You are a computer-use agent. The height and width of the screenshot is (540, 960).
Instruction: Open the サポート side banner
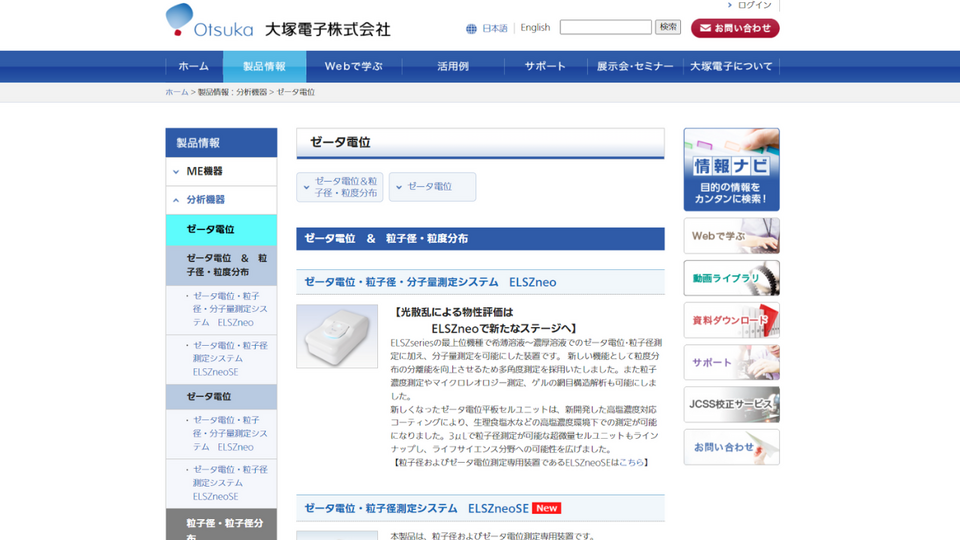(x=732, y=362)
